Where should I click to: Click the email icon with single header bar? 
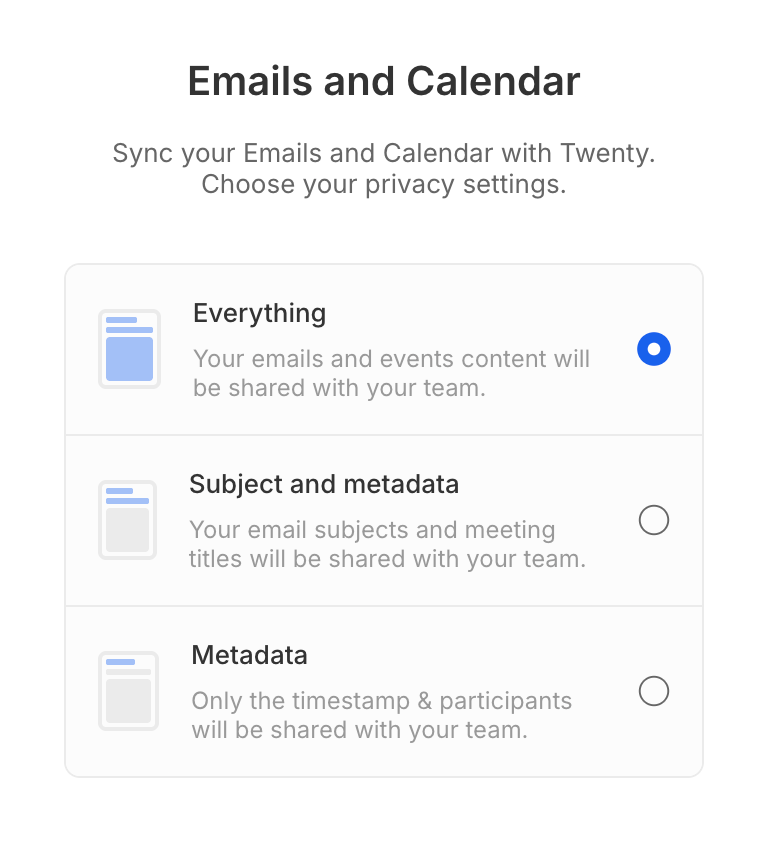[128, 690]
